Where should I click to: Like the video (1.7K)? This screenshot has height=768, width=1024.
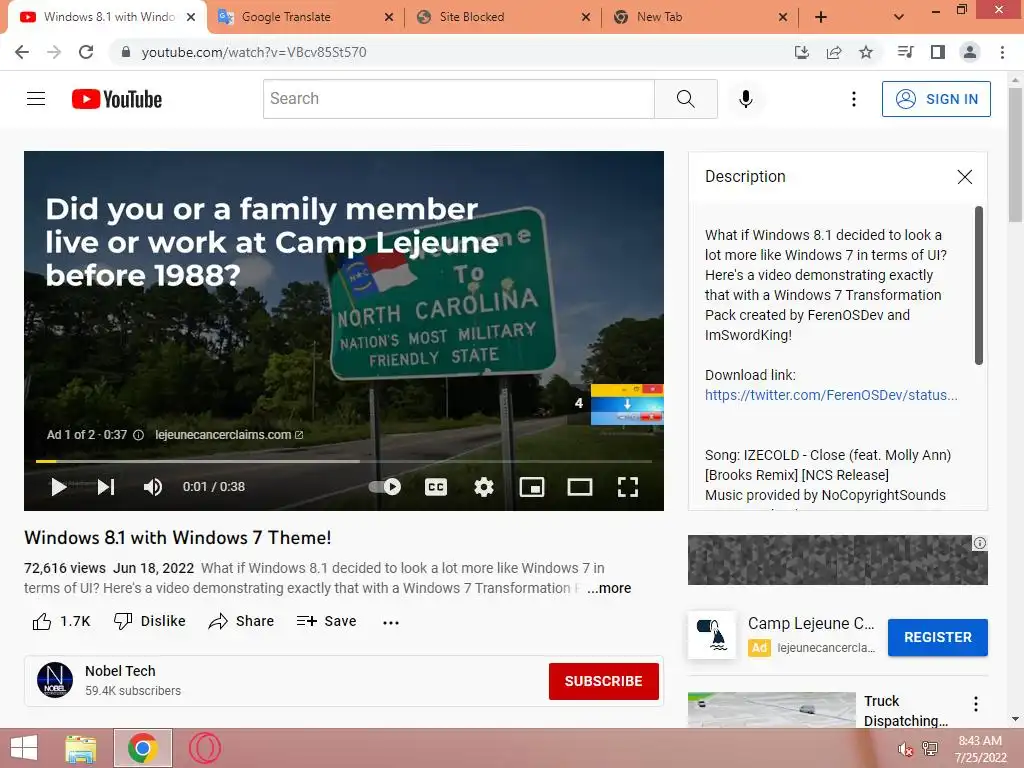(x=62, y=621)
